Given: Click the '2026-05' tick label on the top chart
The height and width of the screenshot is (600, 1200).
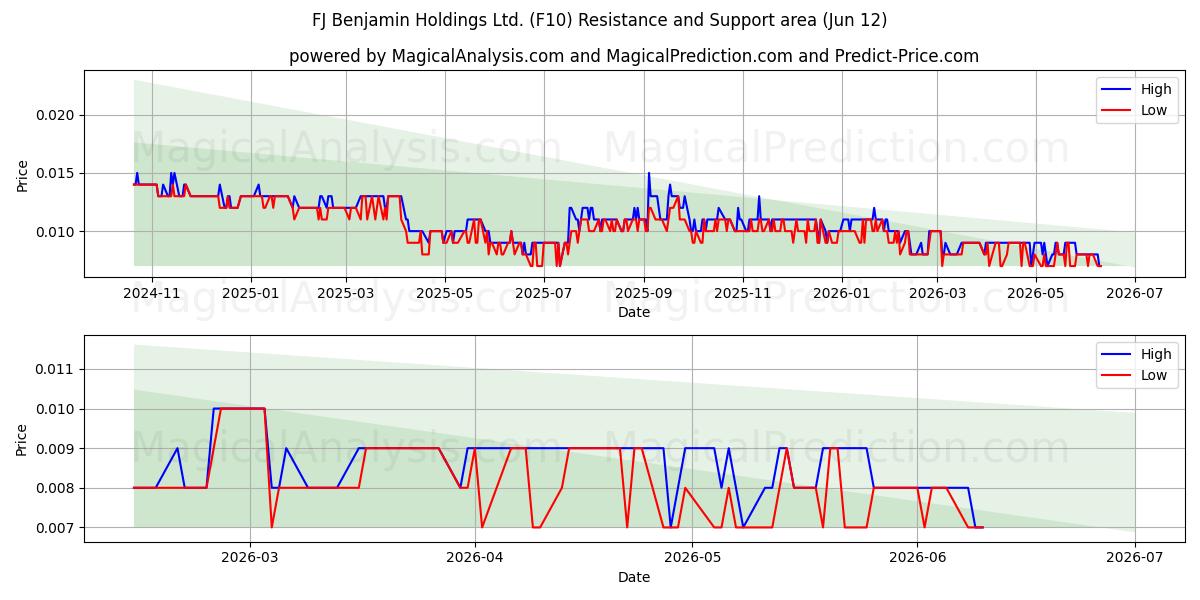Looking at the screenshot, I should click(x=1036, y=293).
